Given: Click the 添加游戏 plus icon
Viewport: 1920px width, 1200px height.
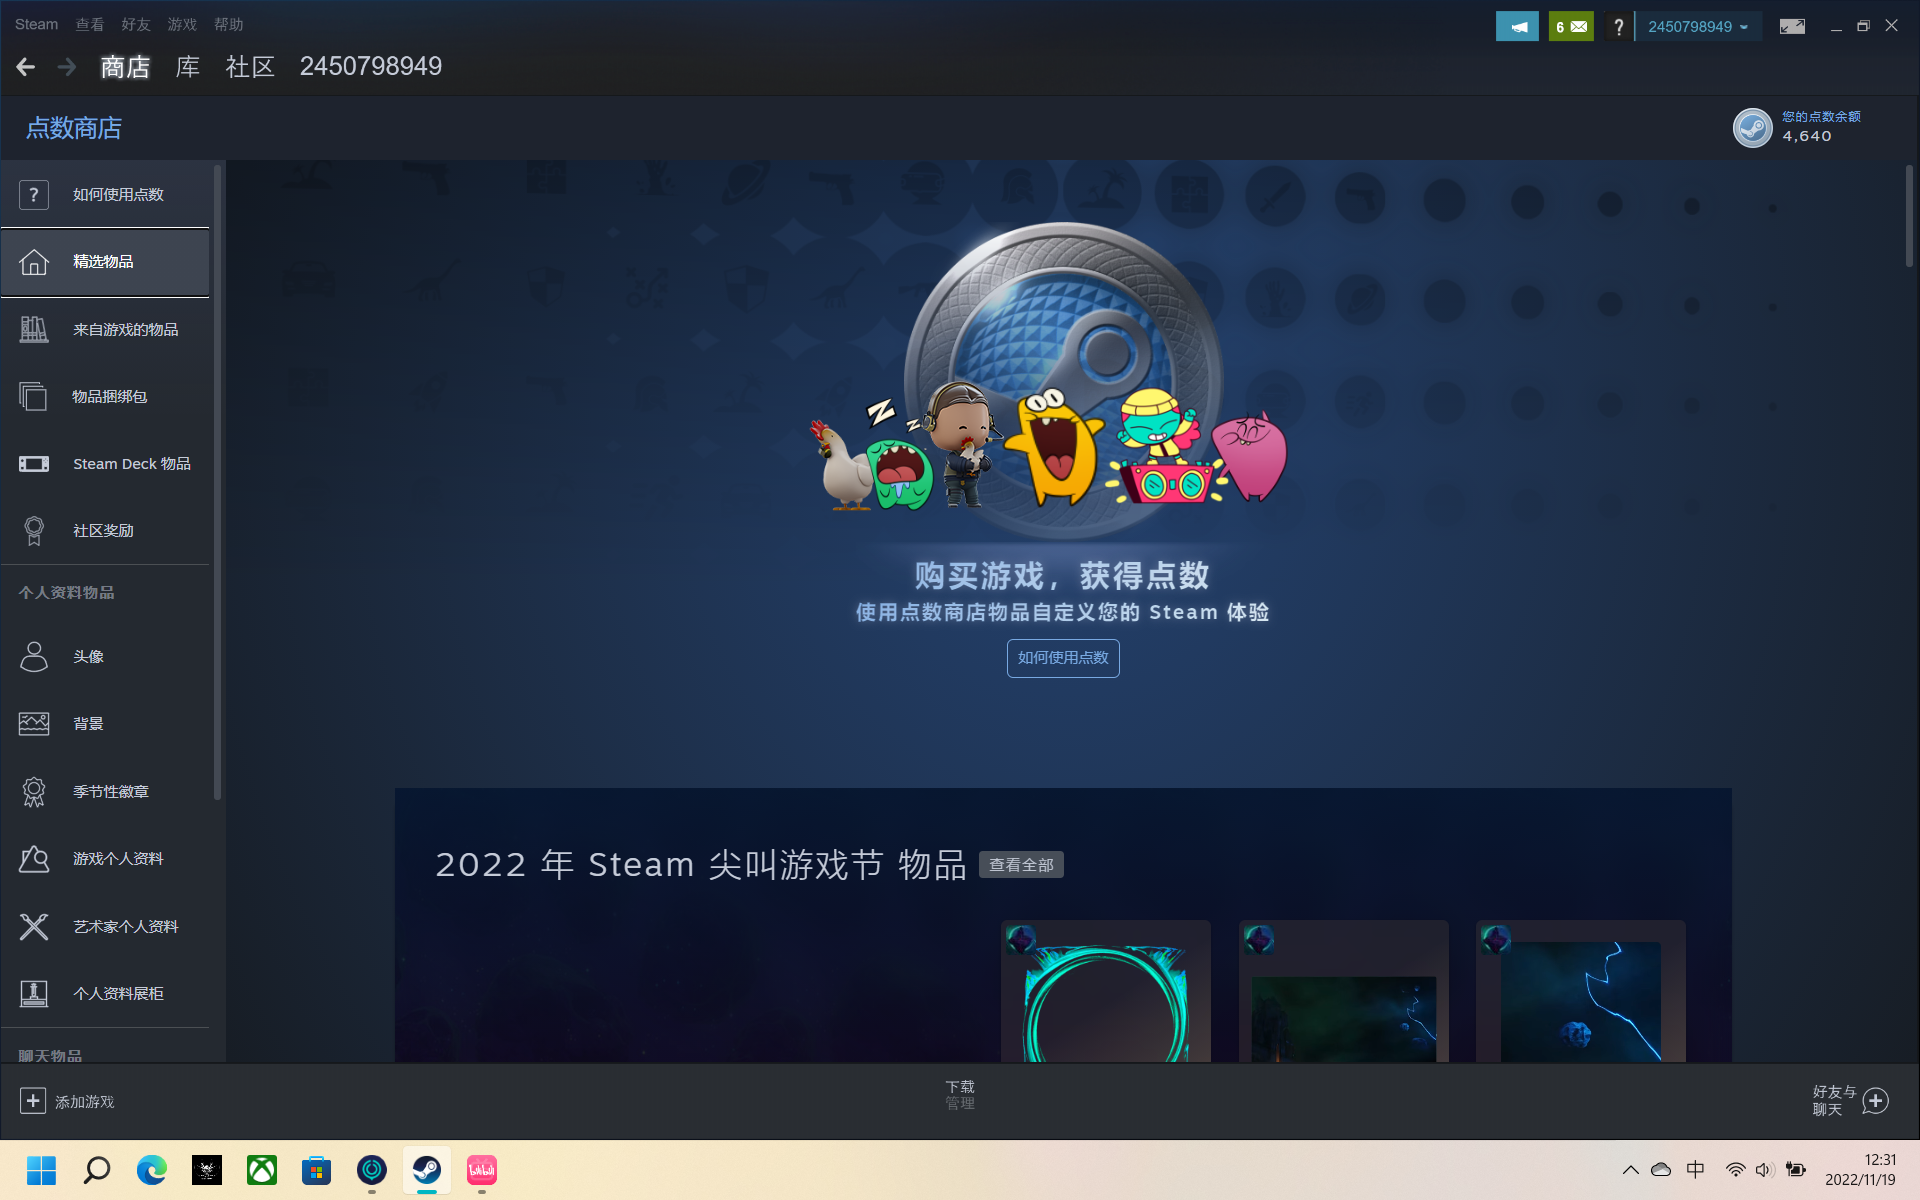Looking at the screenshot, I should click(x=32, y=1101).
